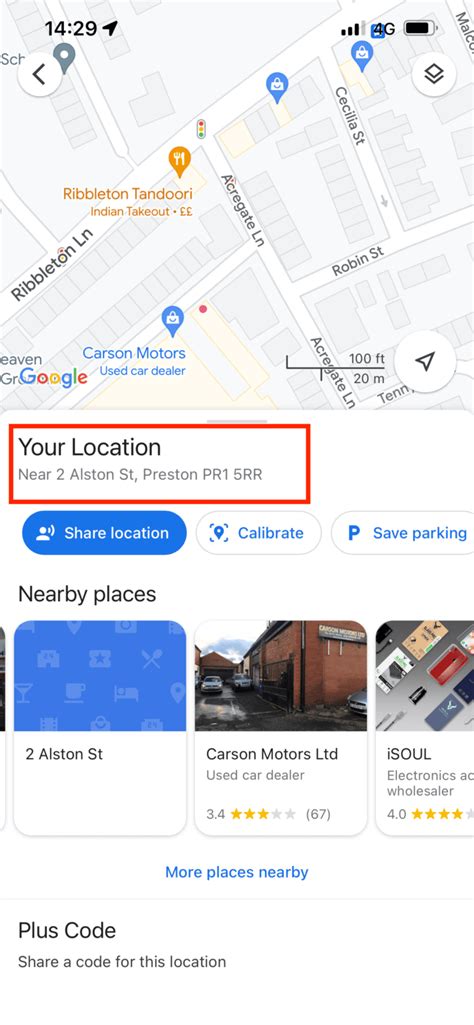Open the Carson Motors Ltd card
The height and width of the screenshot is (1025, 474).
point(281,728)
